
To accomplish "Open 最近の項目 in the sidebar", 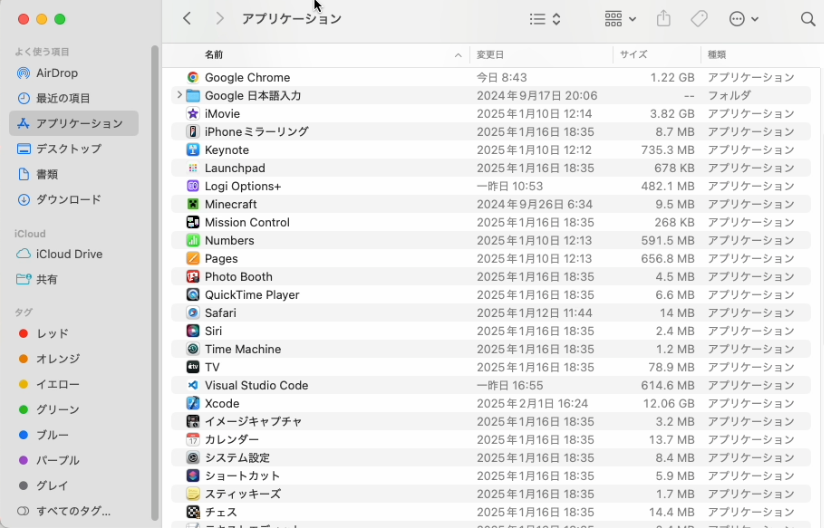I will tap(74, 98).
